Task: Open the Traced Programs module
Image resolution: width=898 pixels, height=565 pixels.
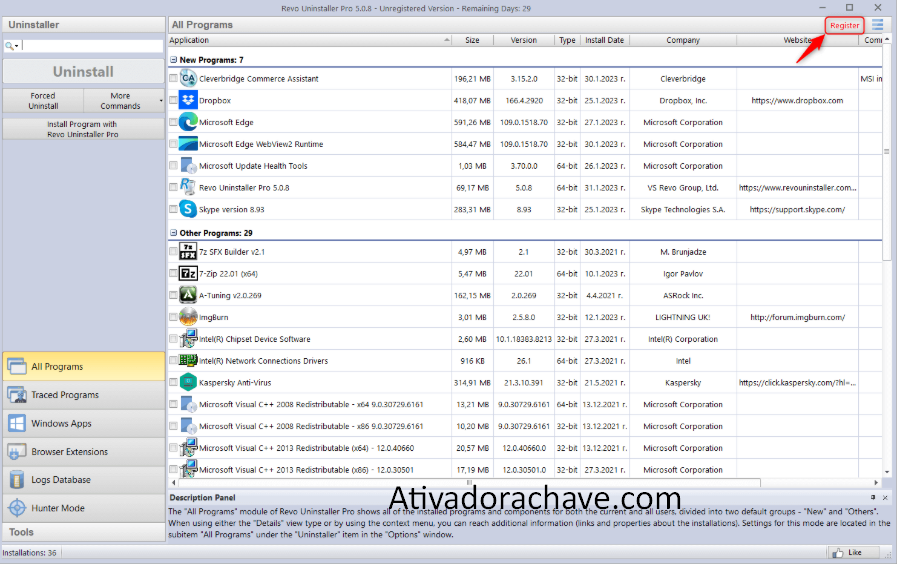Action: point(84,395)
